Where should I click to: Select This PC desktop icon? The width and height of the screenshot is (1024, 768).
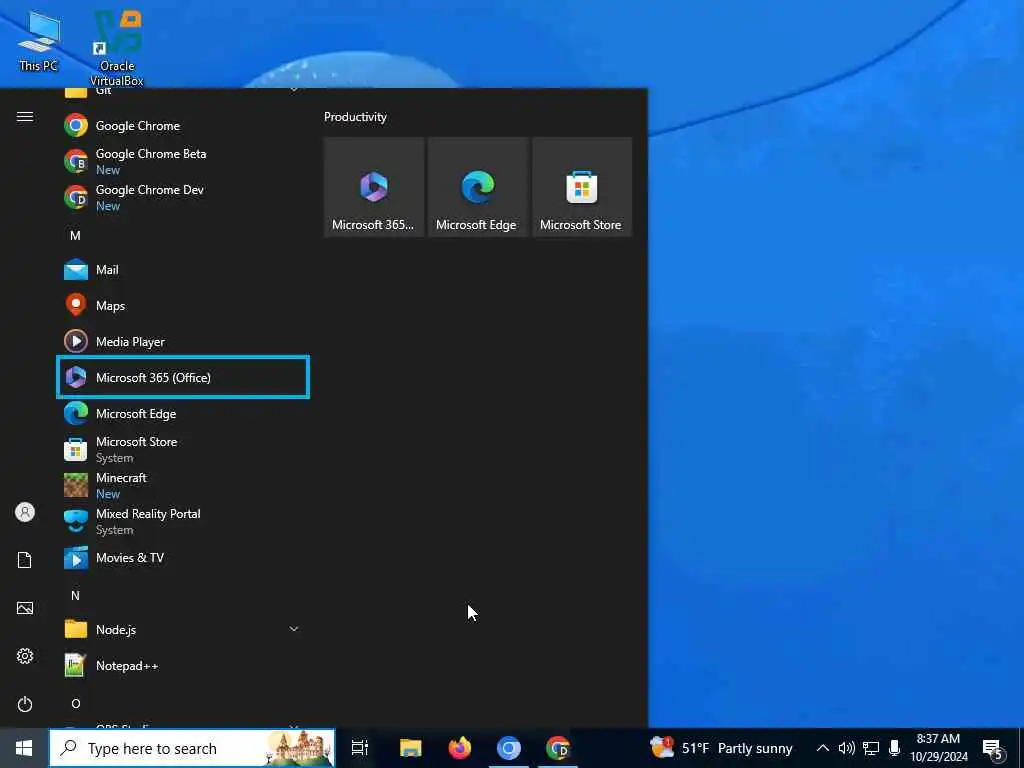(39, 41)
